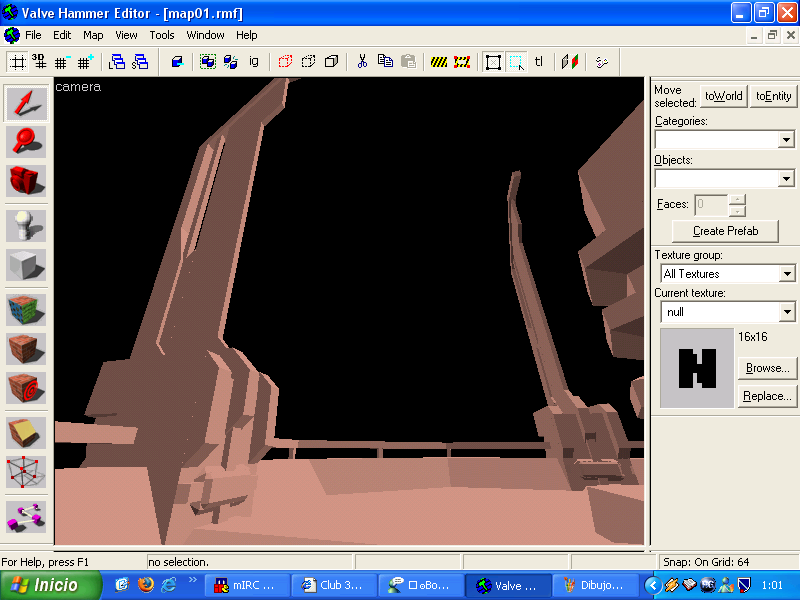Switch to mIRC in the taskbar
The height and width of the screenshot is (600, 800).
tap(247, 586)
